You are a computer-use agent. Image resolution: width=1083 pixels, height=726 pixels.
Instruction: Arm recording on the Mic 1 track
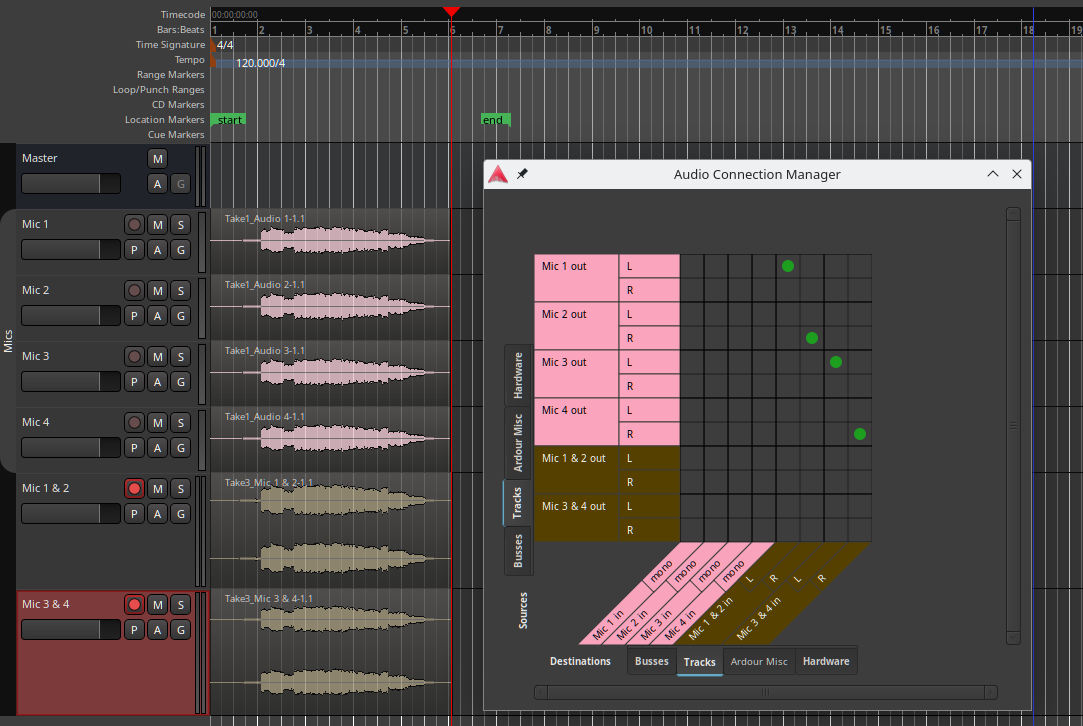coord(134,224)
